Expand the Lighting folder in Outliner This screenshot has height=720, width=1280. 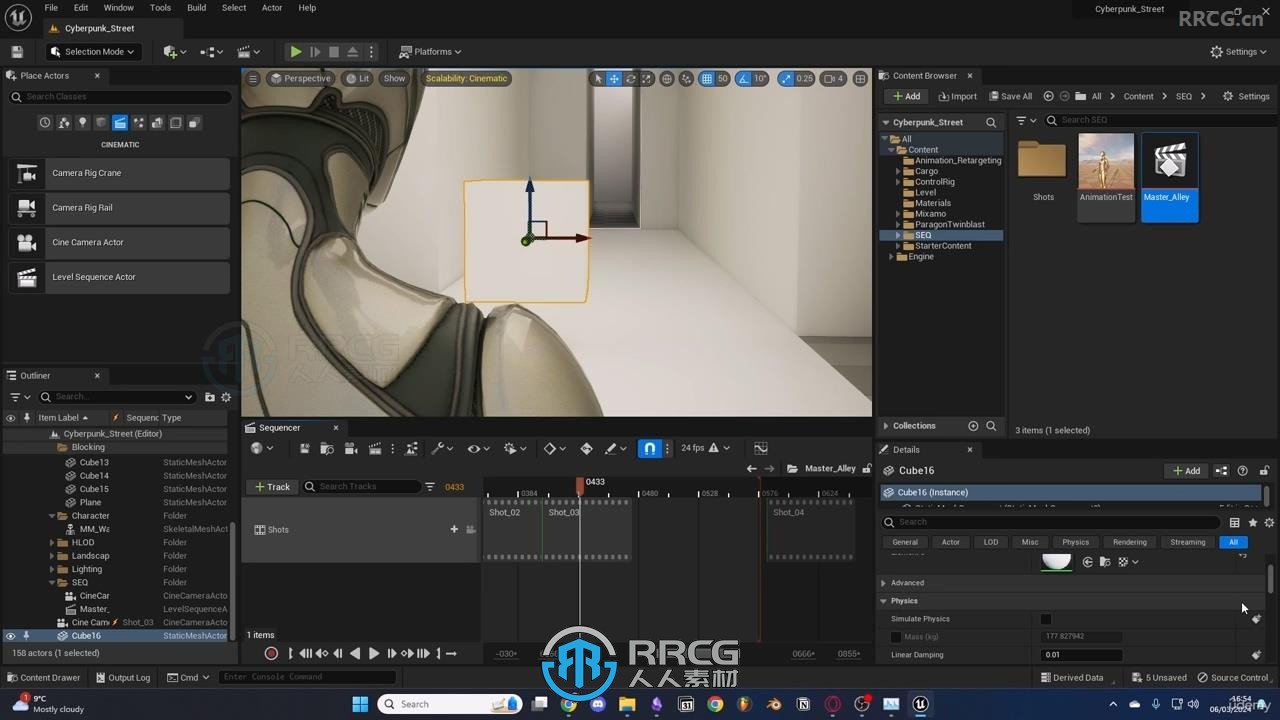click(x=52, y=570)
